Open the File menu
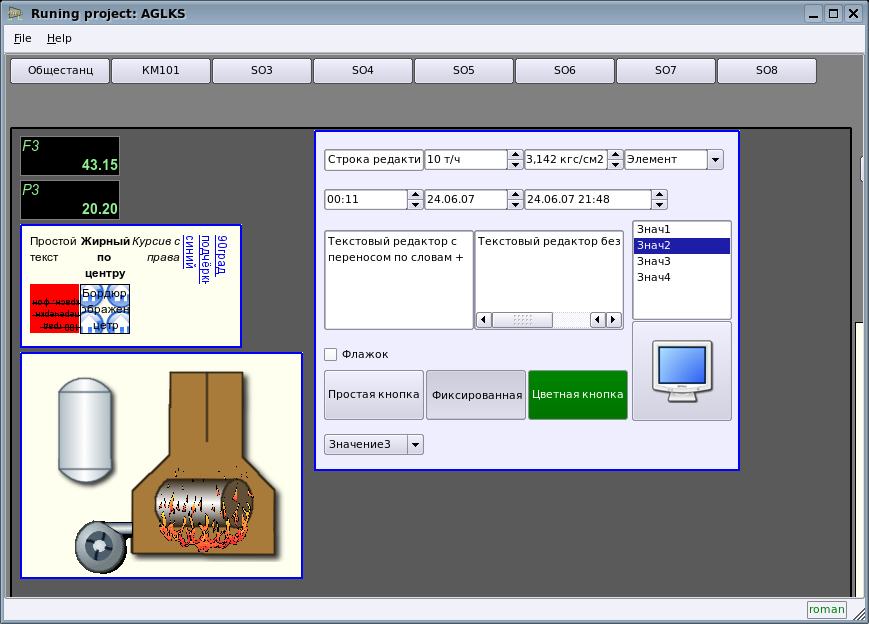The image size is (869, 624). (x=22, y=38)
